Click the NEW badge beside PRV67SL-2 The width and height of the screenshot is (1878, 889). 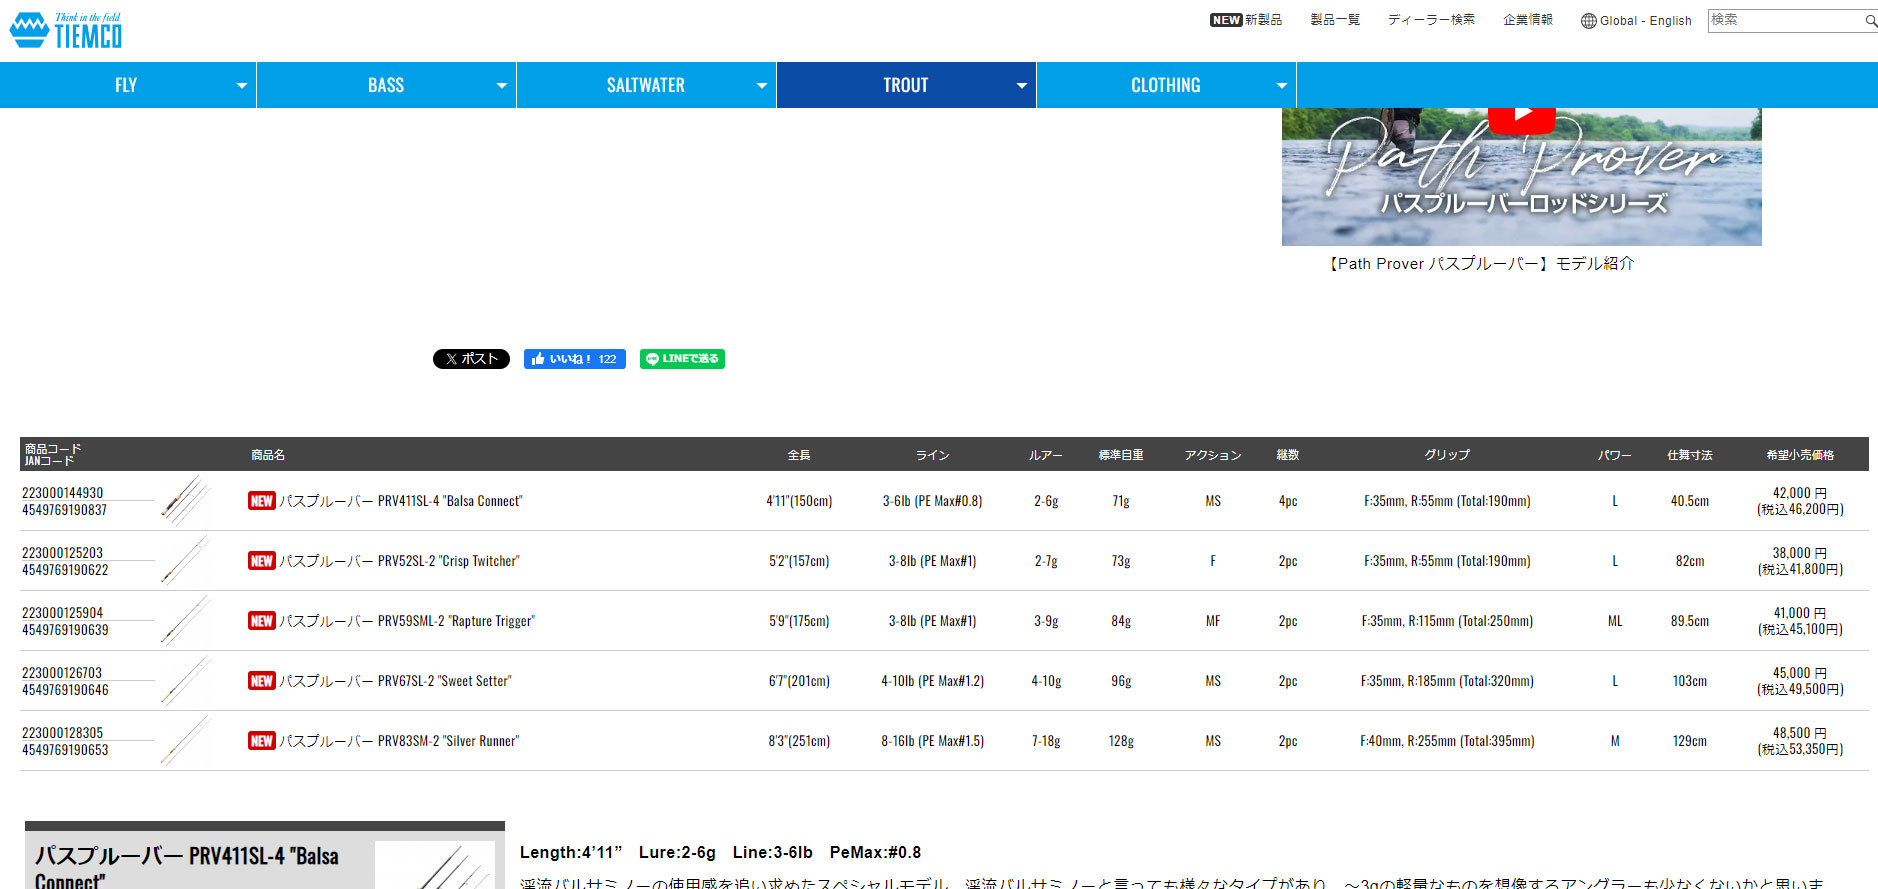(262, 681)
